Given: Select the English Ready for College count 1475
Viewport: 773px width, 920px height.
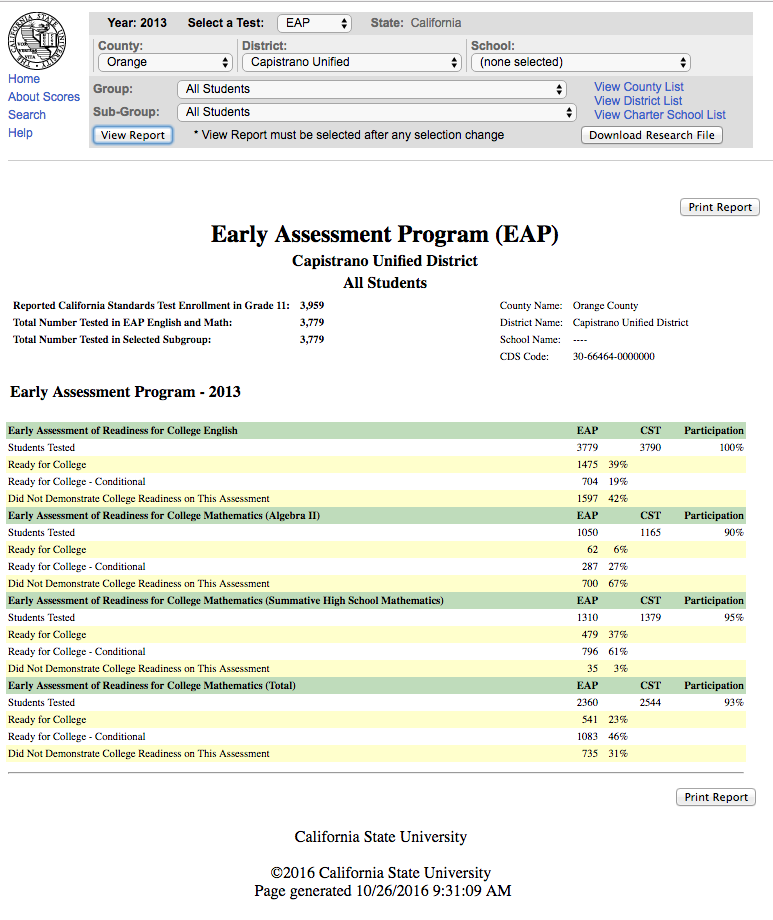Looking at the screenshot, I should tap(587, 465).
